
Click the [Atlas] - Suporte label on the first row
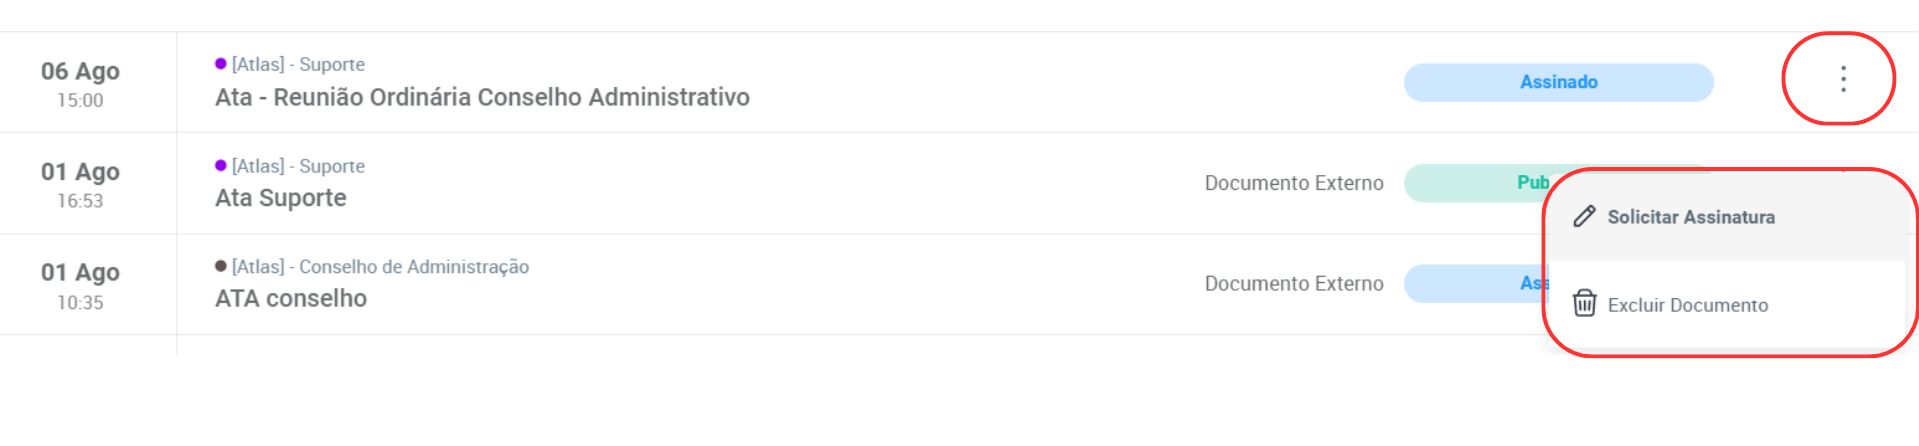[298, 64]
